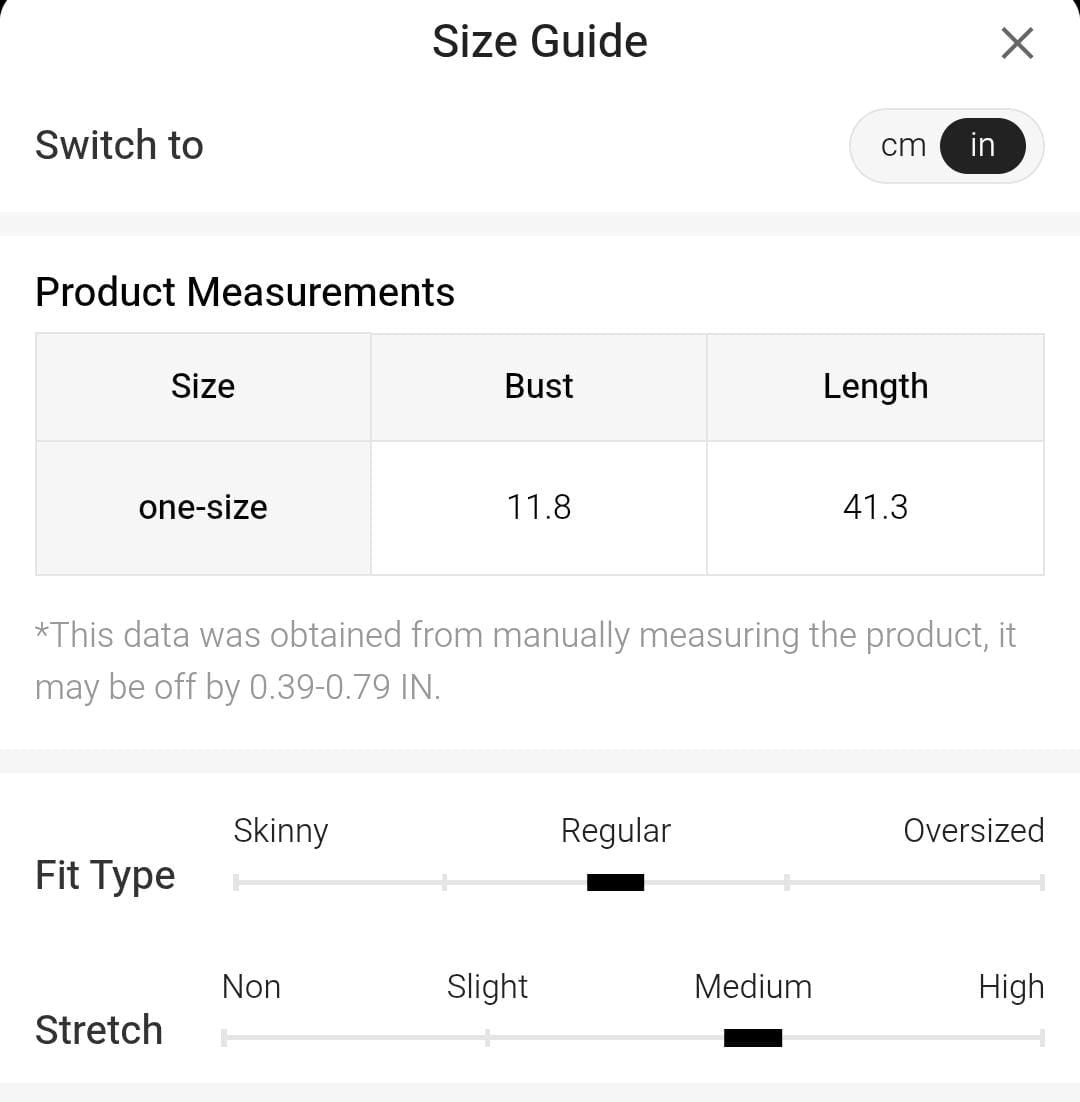Click the one-size row cell
The height and width of the screenshot is (1102, 1080).
point(203,508)
